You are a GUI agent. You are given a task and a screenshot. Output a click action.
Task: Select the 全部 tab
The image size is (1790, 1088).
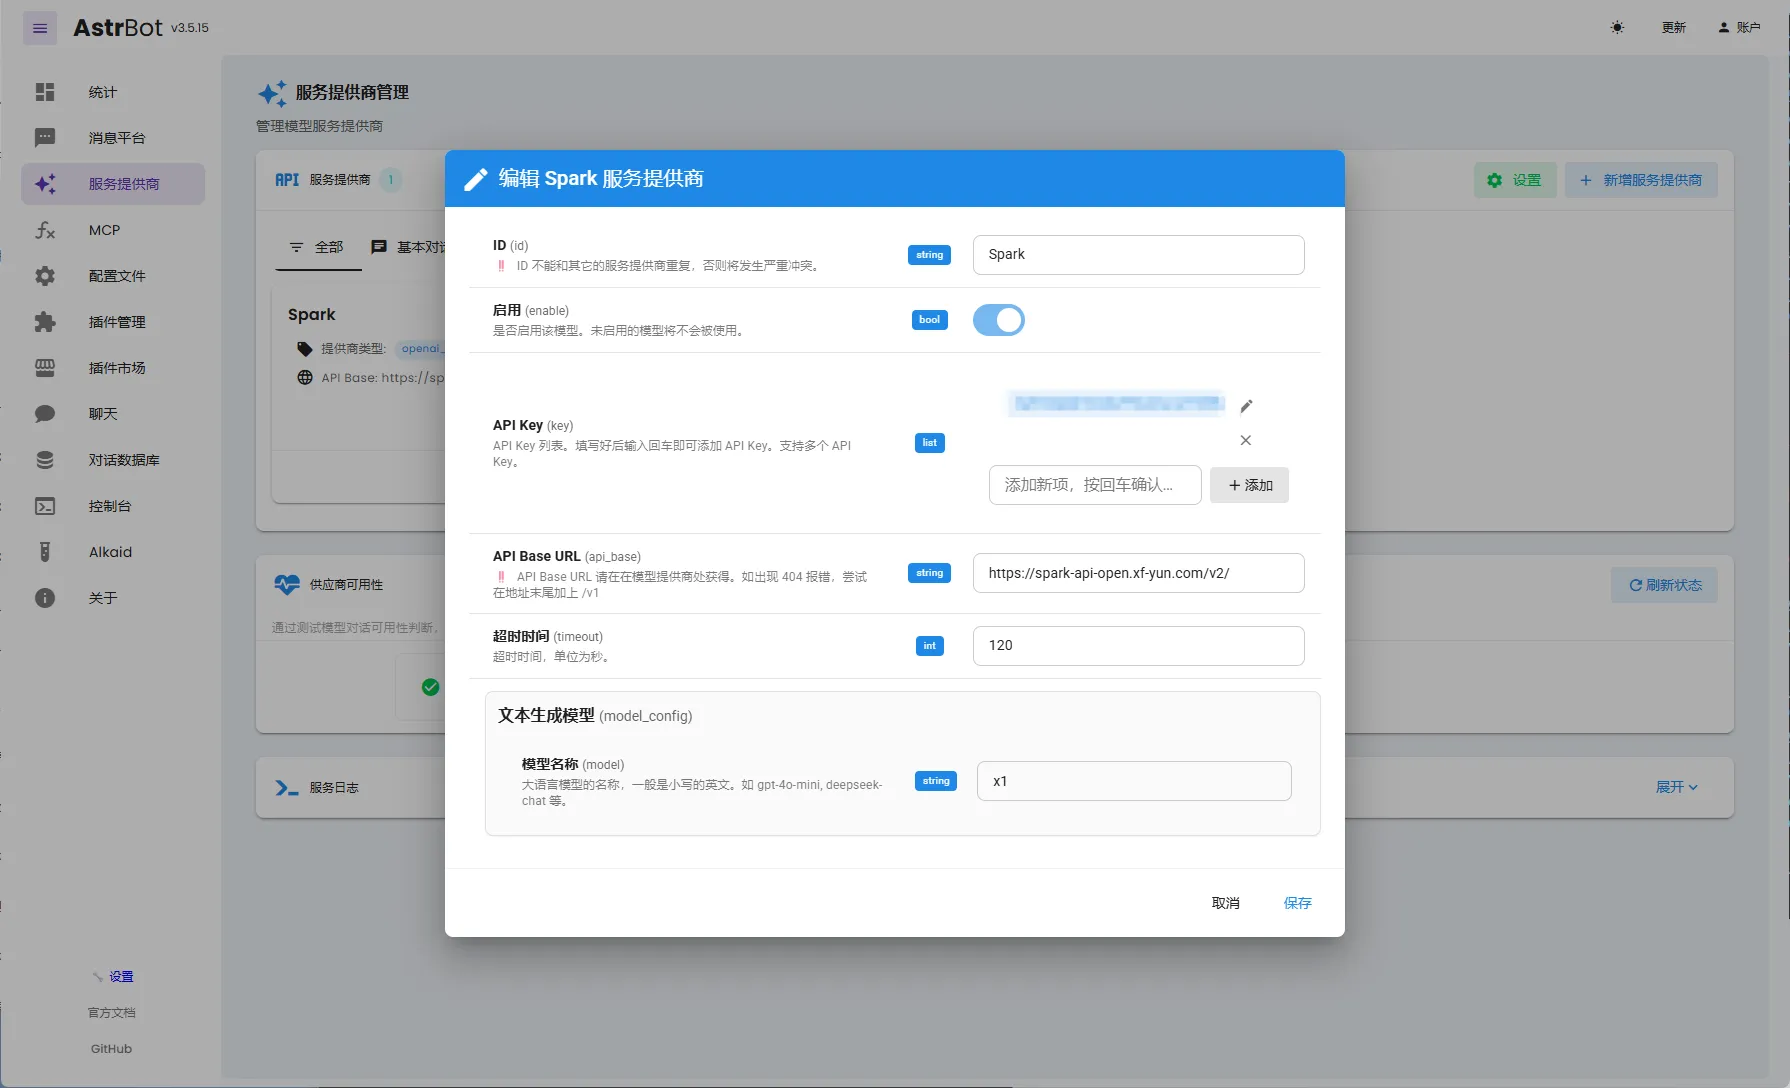pos(318,247)
